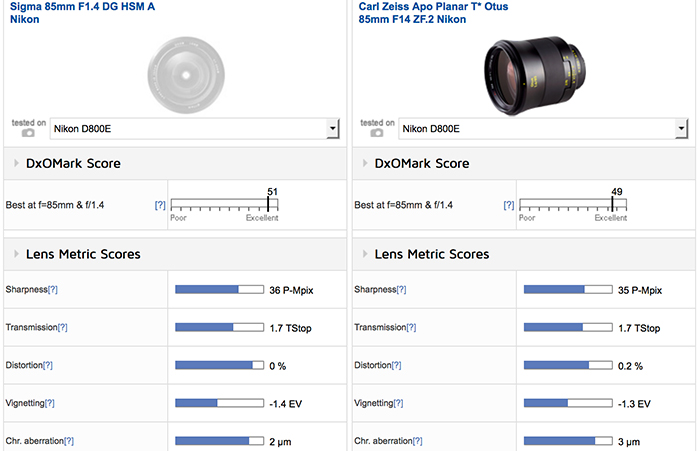This screenshot has height=451, width=700.
Task: Click the Sigma chromatic aberration bar at 2 µm
Action: pos(220,441)
